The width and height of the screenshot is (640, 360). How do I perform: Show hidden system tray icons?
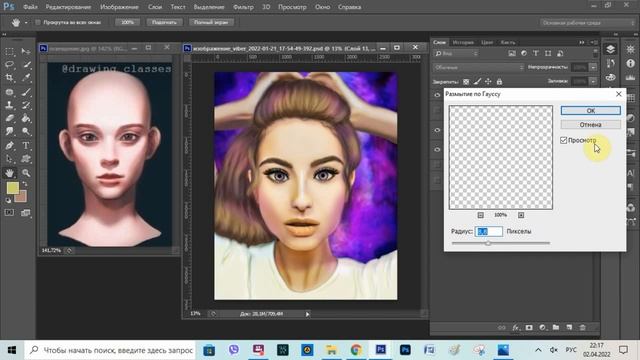tap(538, 350)
